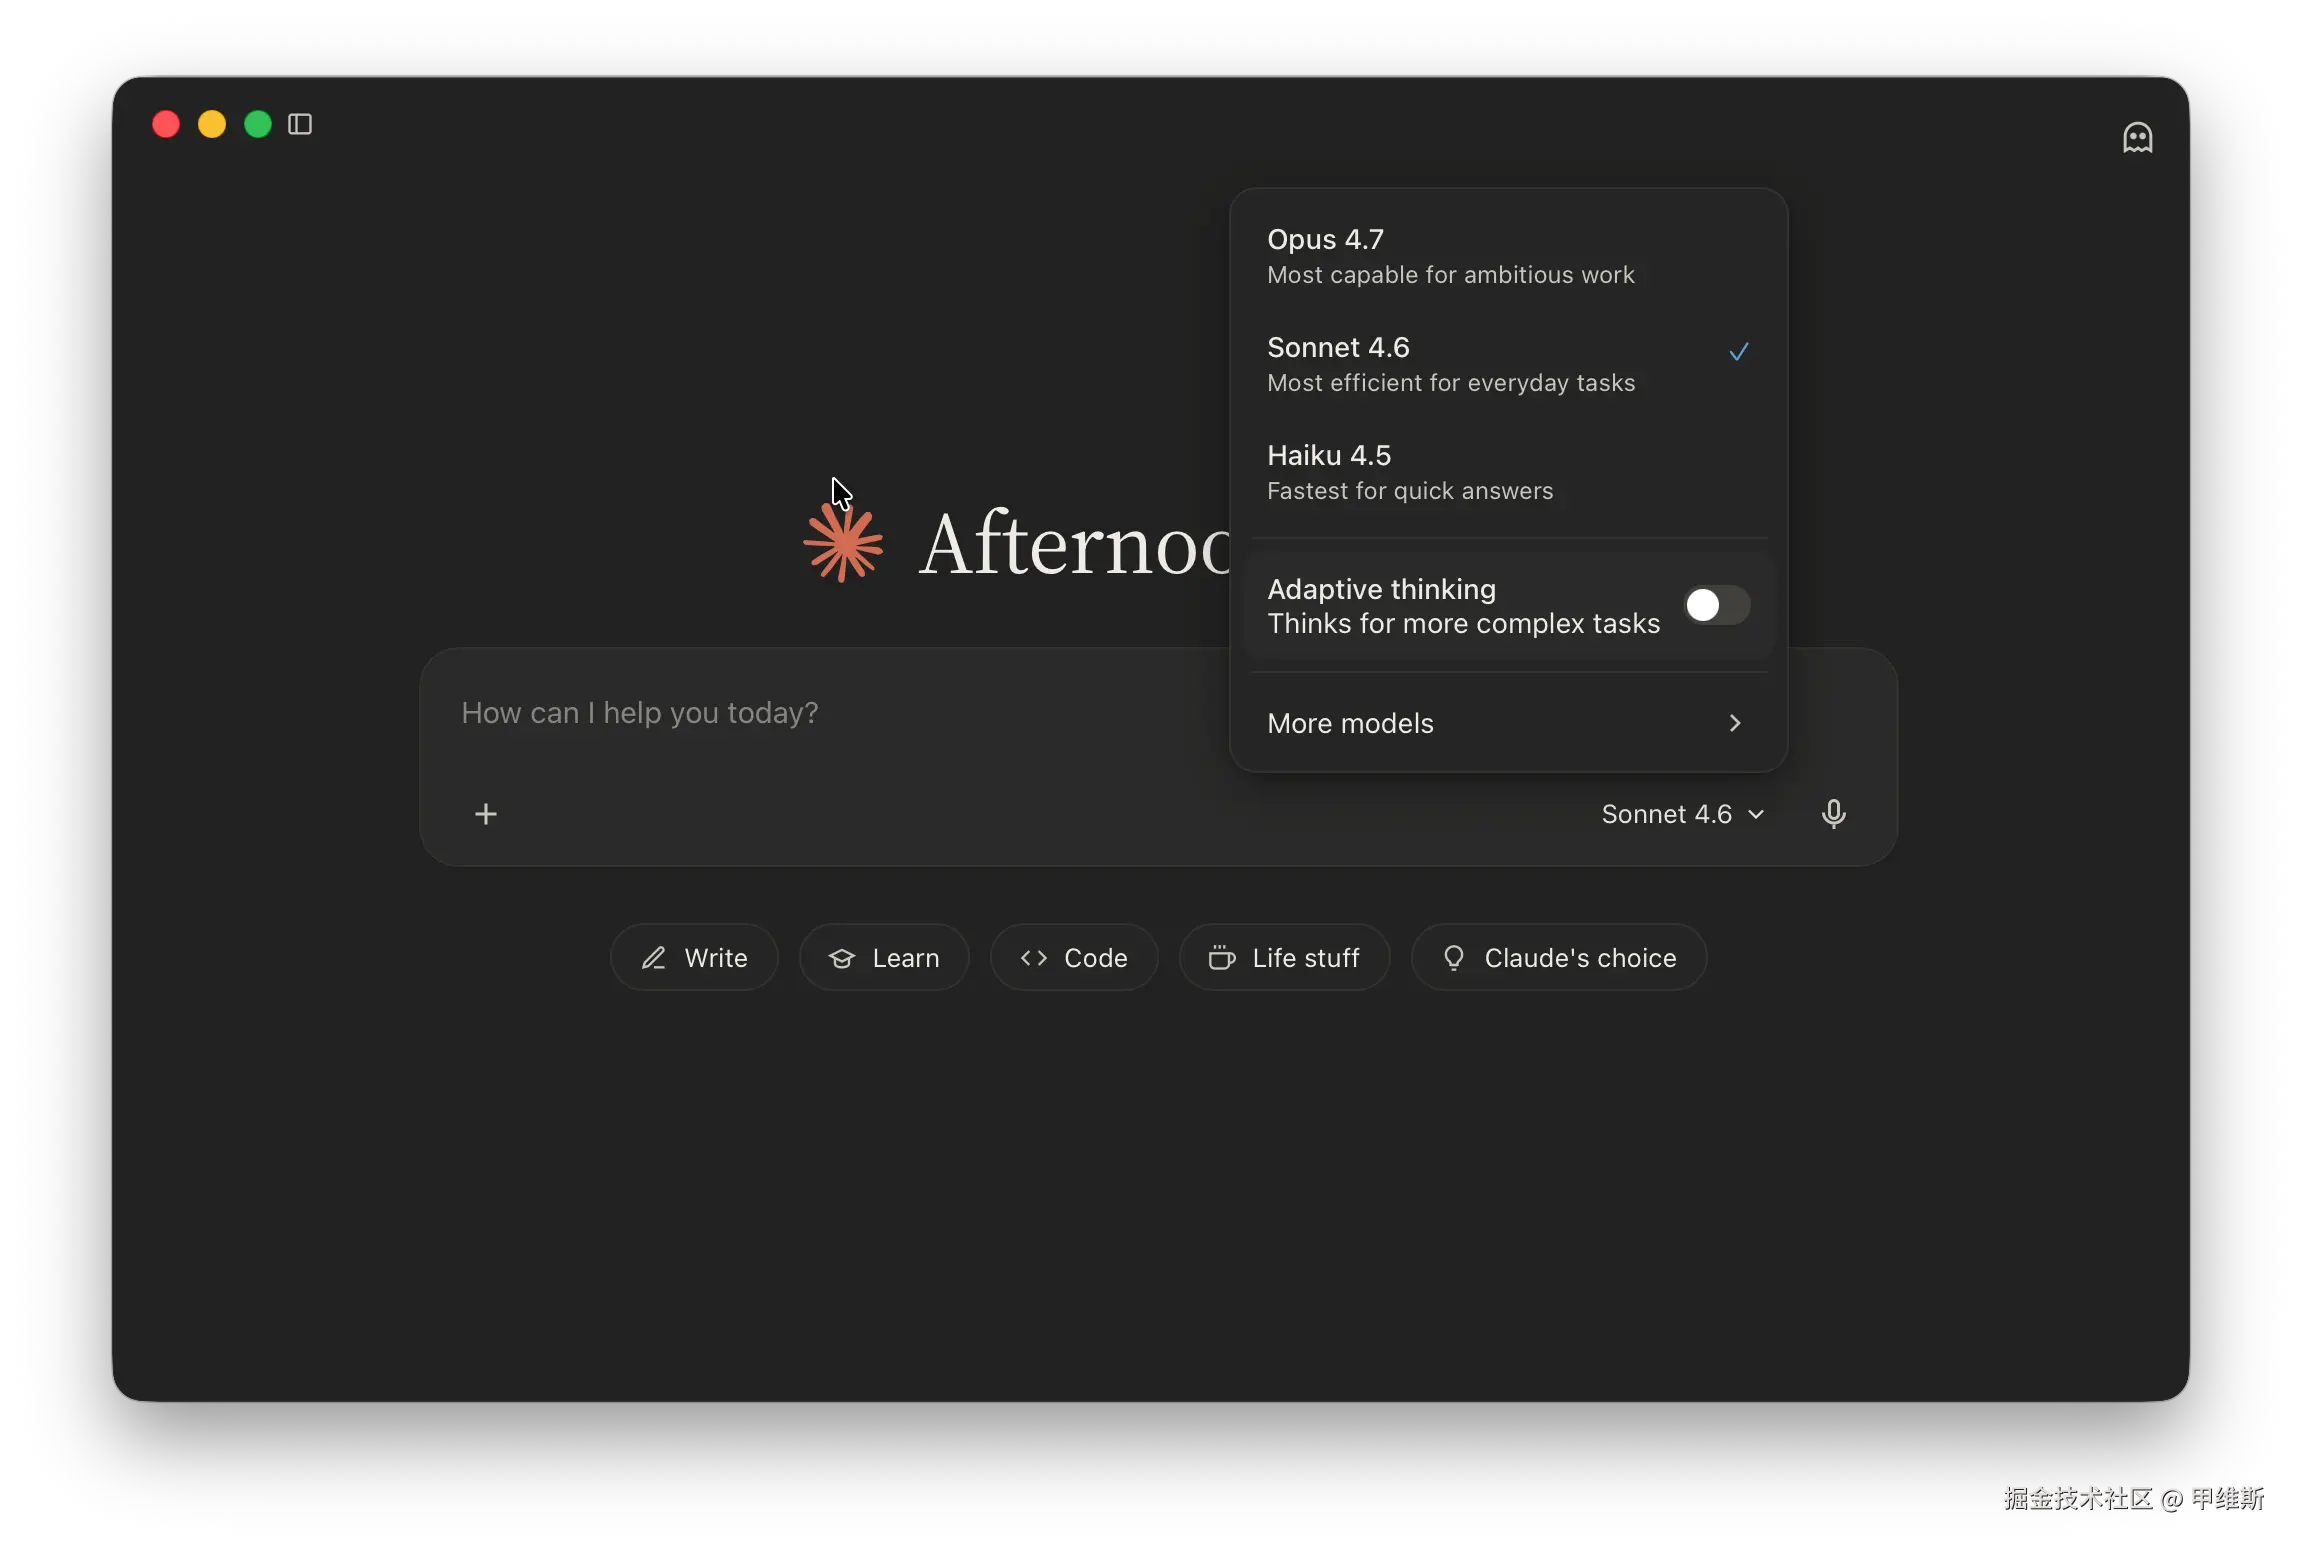Choose the Life stuff suggestion chip
Viewport: 2302px width, 1550px height.
click(1284, 957)
